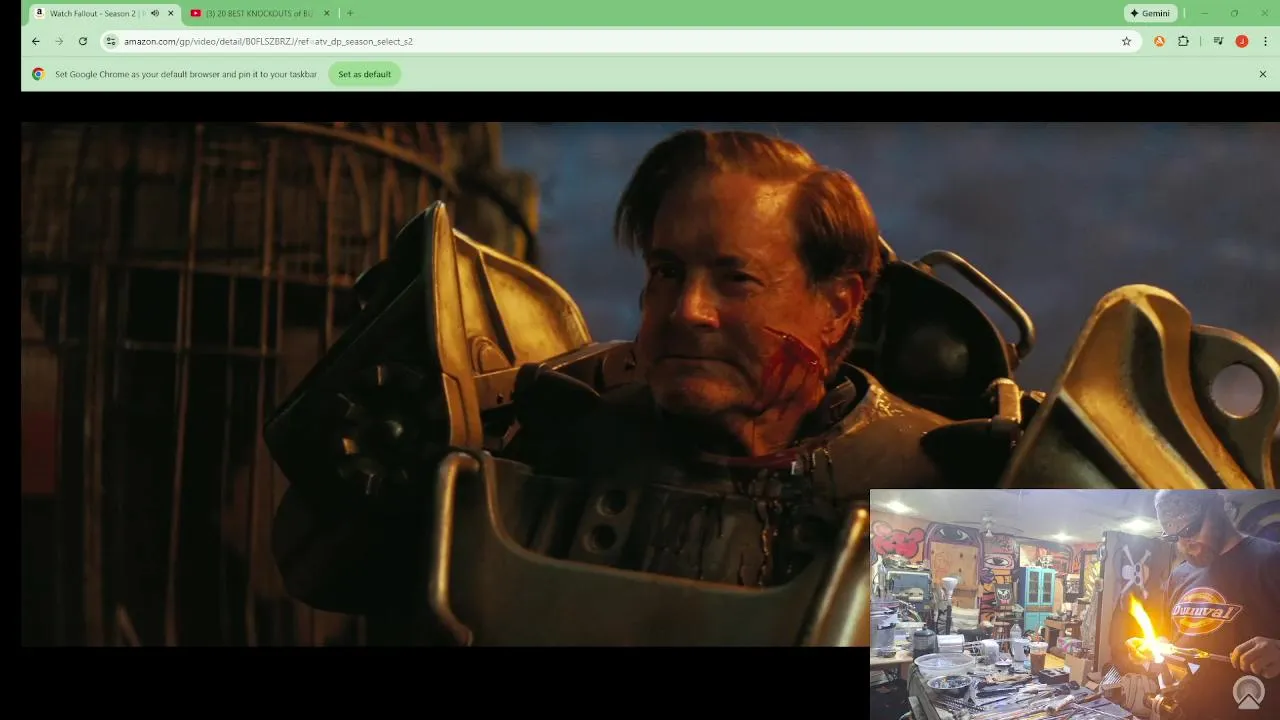Open site information icon in address bar
Image resolution: width=1280 pixels, height=720 pixels.
point(111,41)
